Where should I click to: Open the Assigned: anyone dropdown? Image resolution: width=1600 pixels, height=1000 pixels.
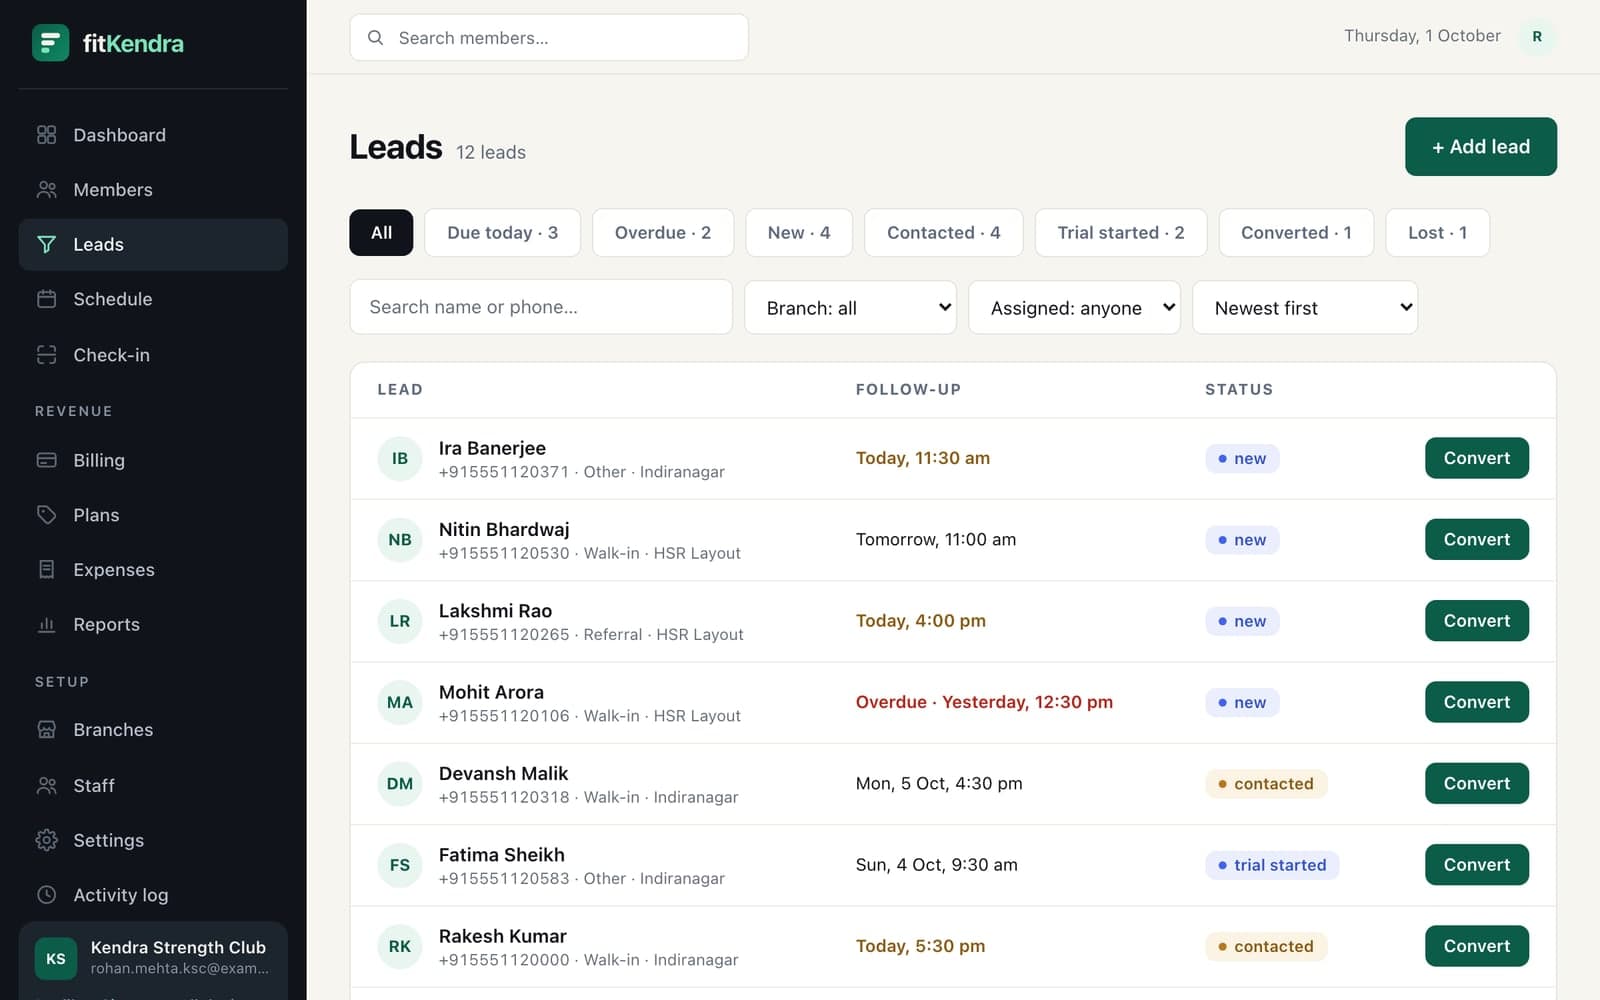pyautogui.click(x=1074, y=308)
